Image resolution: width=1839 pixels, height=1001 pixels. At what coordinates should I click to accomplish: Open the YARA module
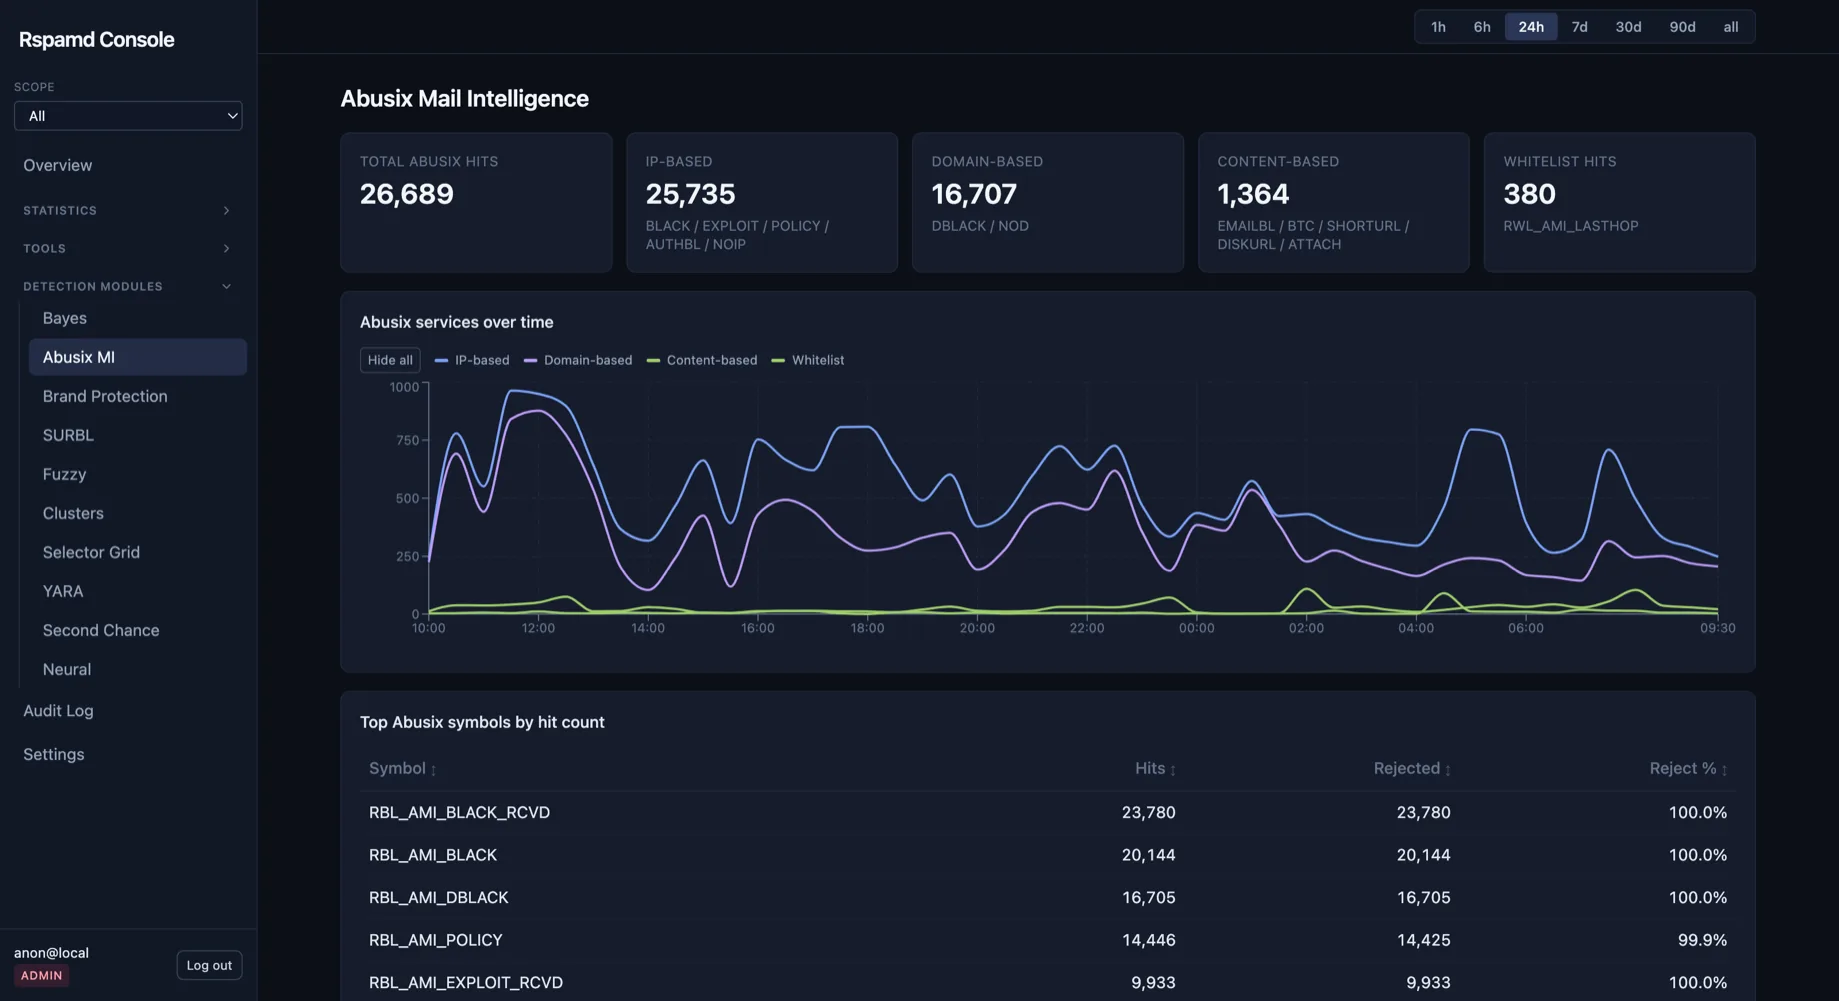click(63, 591)
